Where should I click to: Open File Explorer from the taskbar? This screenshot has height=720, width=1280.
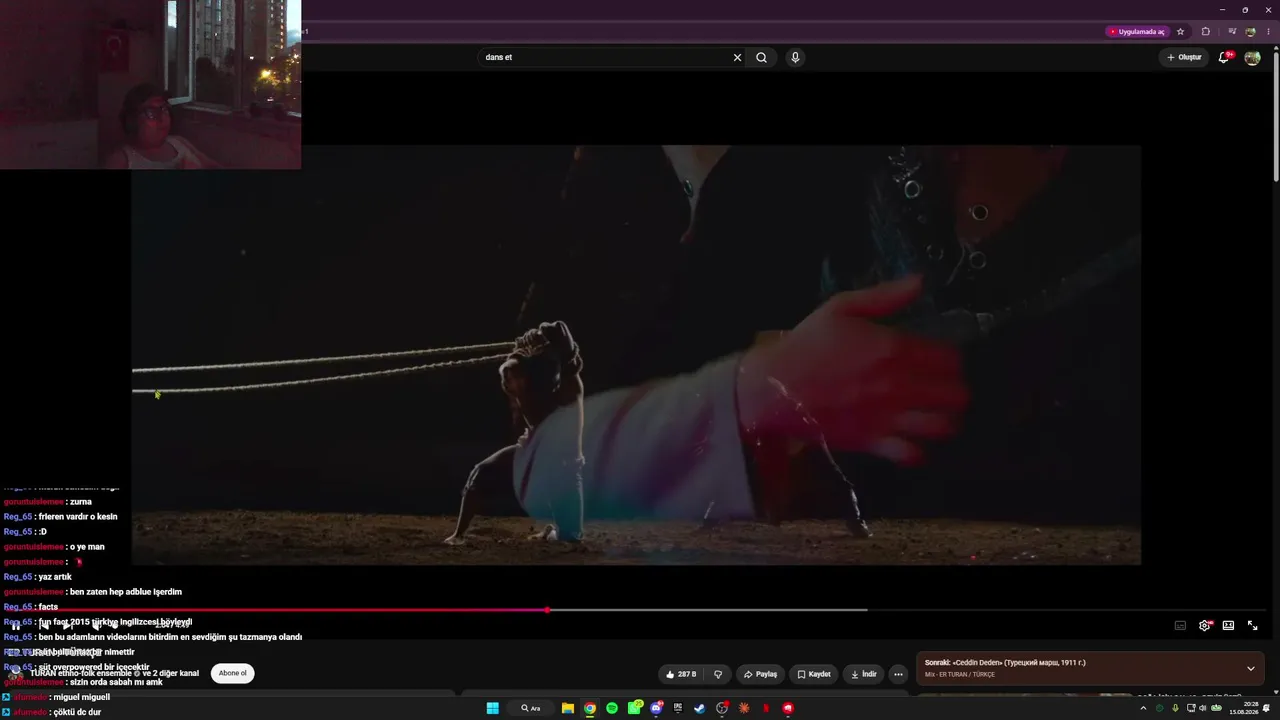[x=567, y=708]
